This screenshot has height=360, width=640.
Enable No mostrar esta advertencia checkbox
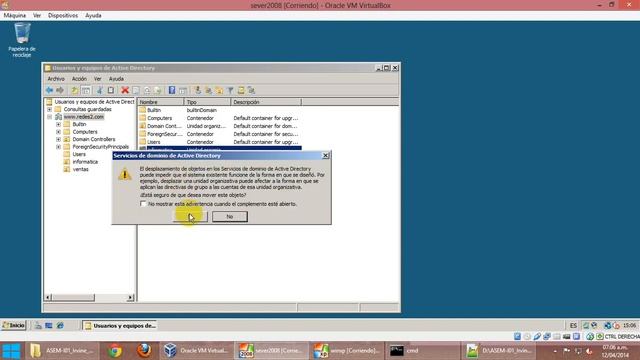[x=143, y=204]
